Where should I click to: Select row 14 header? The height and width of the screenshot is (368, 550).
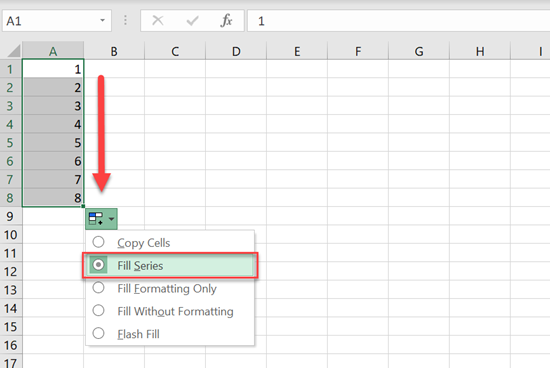pyautogui.click(x=11, y=308)
